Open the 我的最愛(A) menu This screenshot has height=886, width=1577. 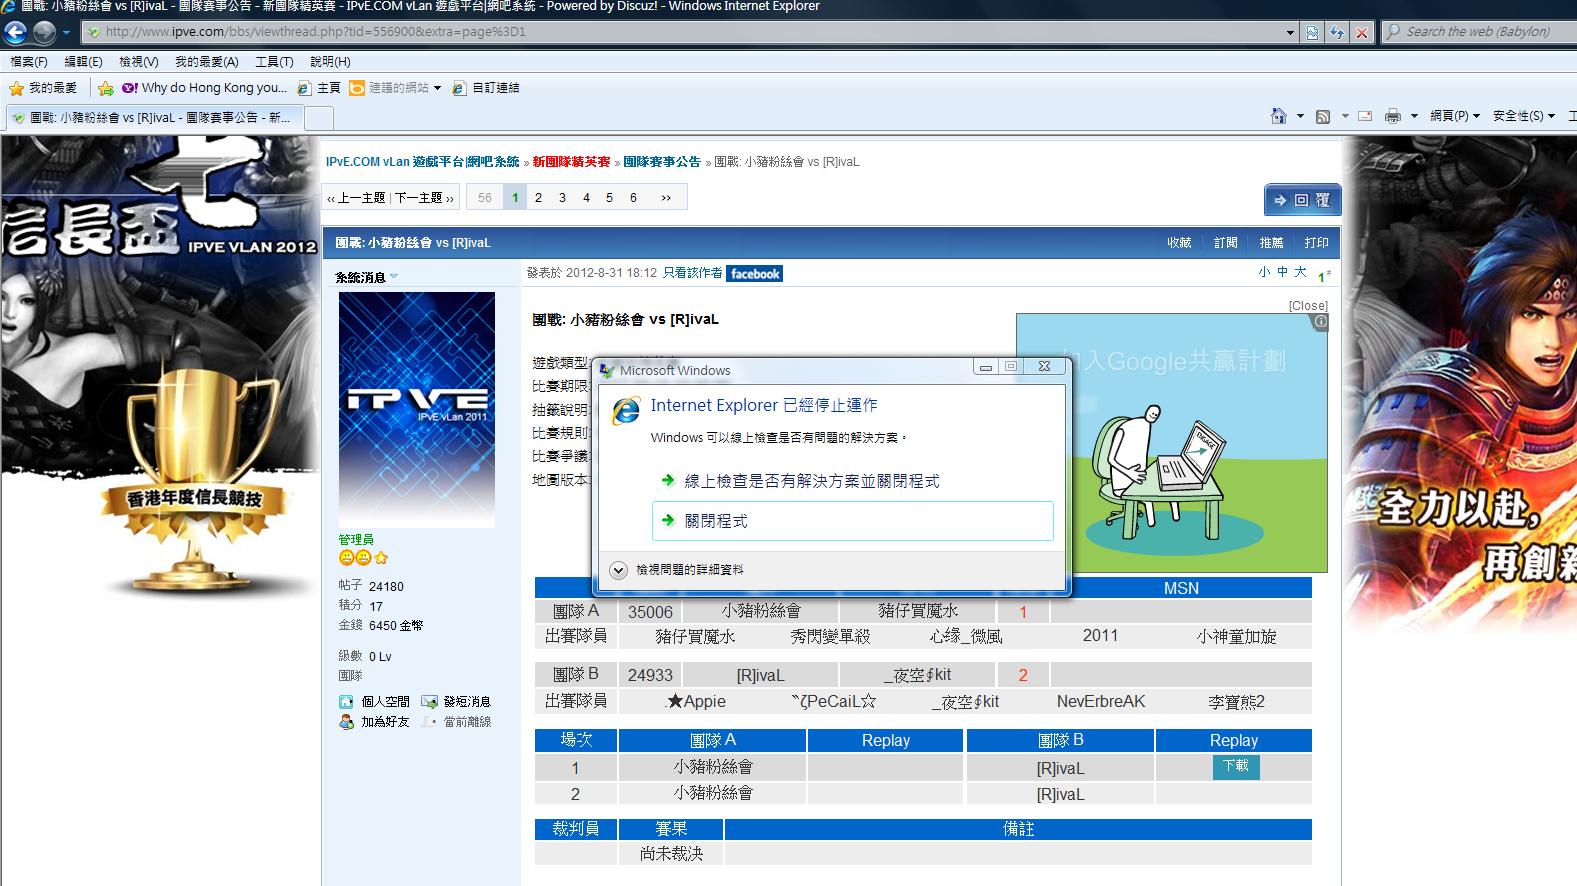206,62
